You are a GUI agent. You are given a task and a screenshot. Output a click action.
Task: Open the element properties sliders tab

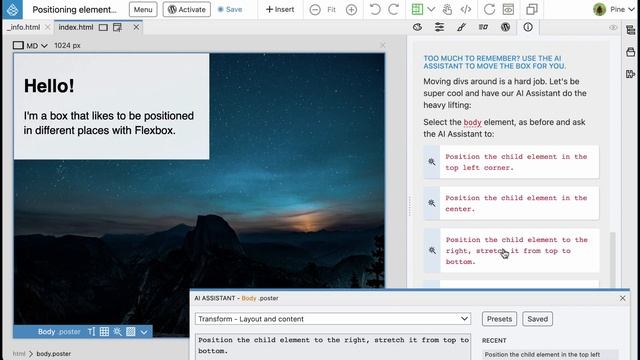[x=439, y=27]
